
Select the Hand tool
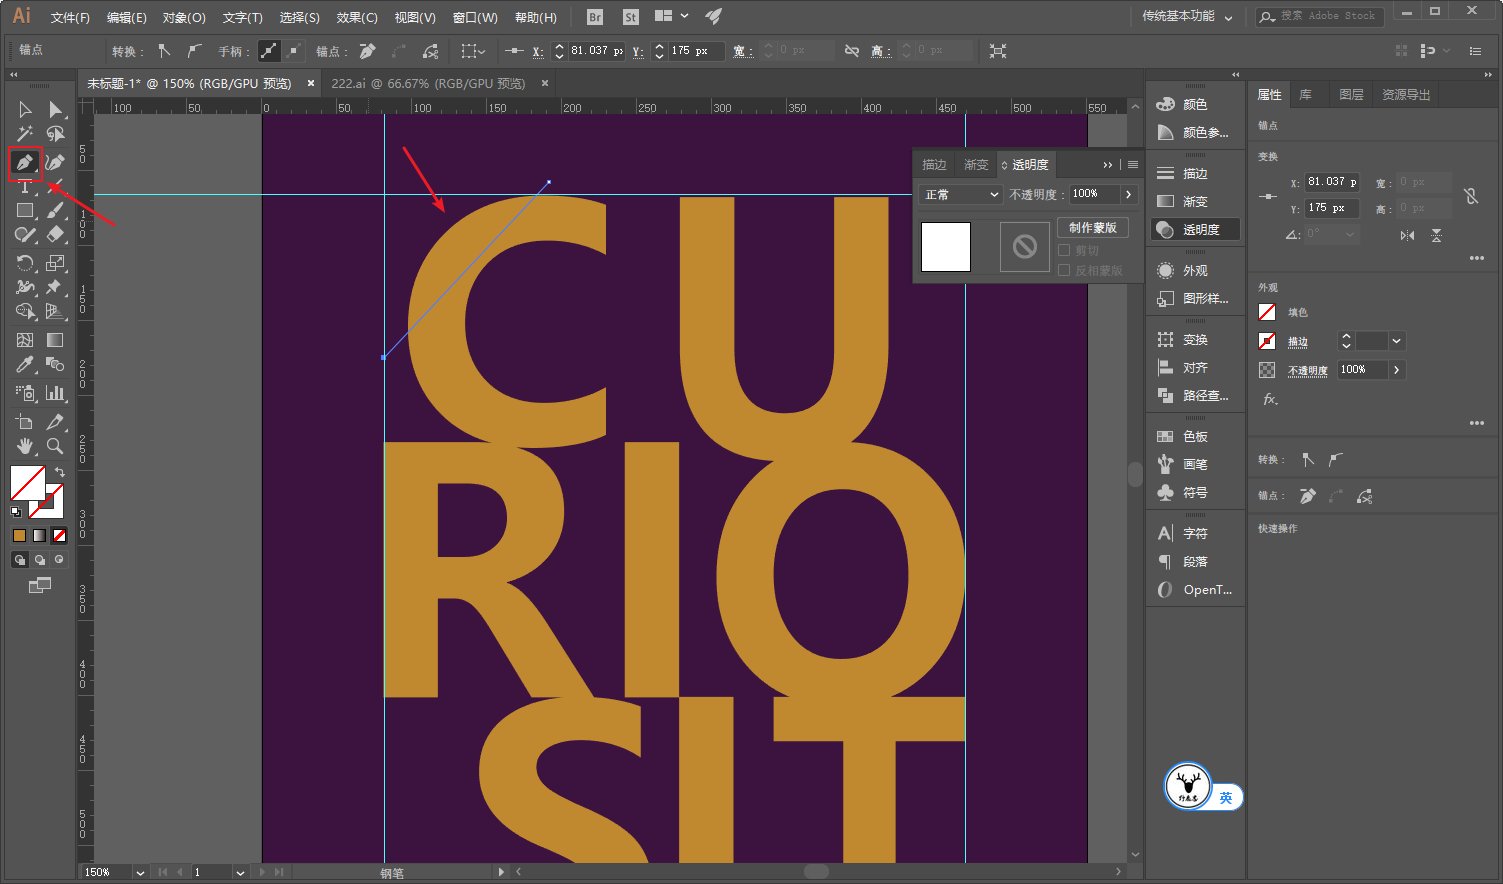(25, 446)
